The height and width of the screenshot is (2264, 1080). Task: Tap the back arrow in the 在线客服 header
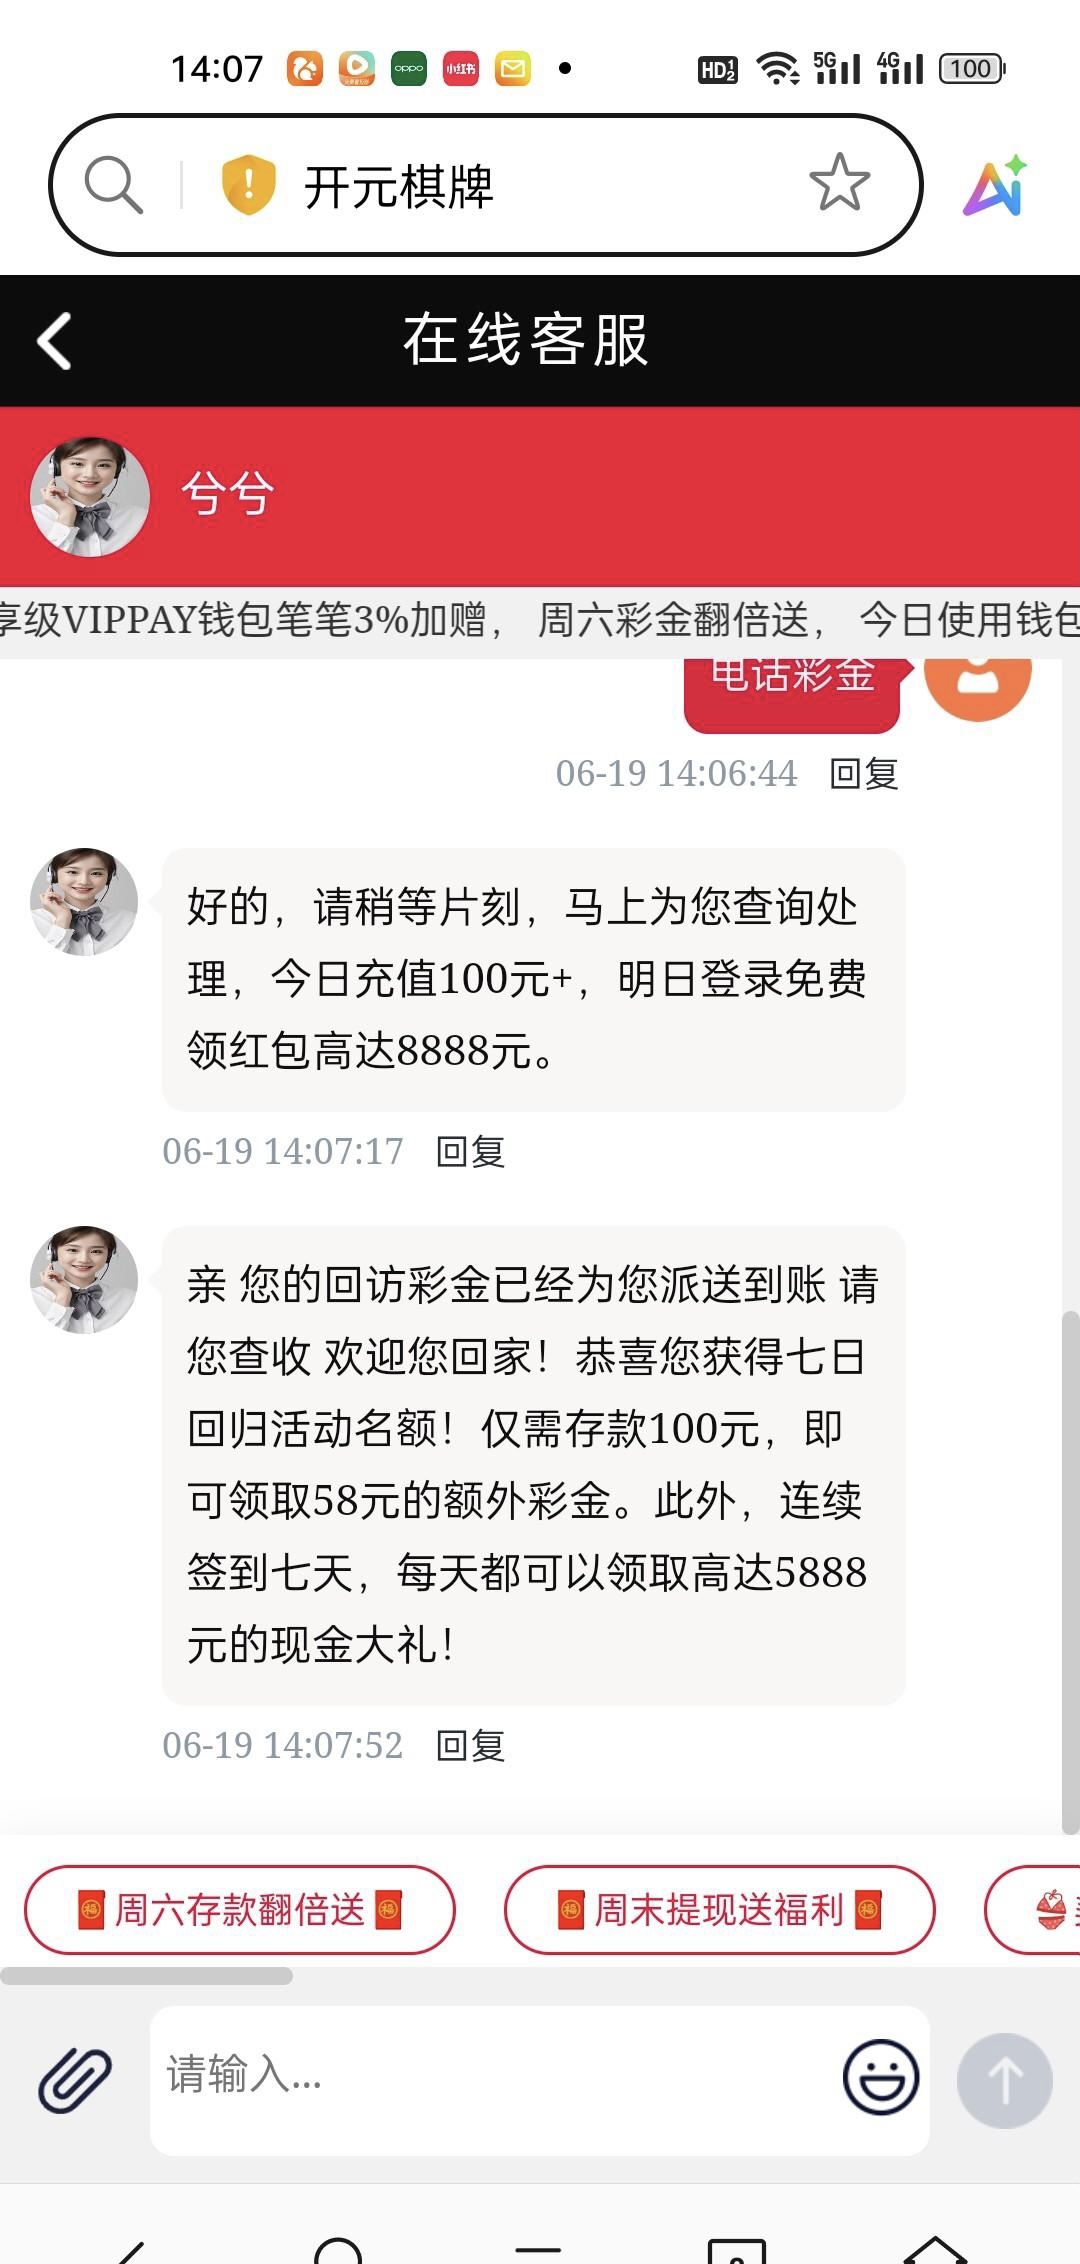pyautogui.click(x=54, y=341)
